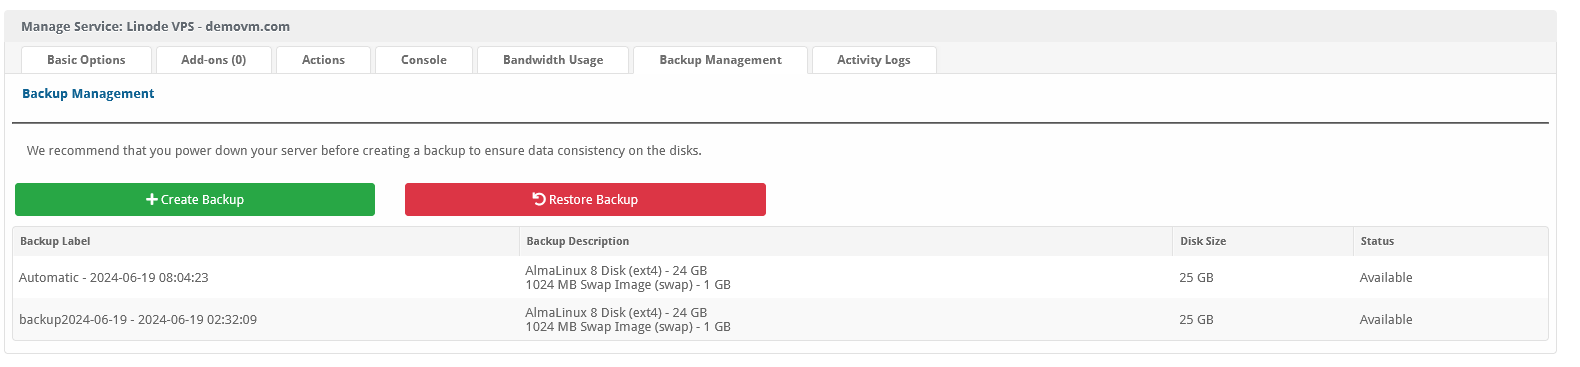
Task: Go to the Console tab
Action: click(x=424, y=60)
